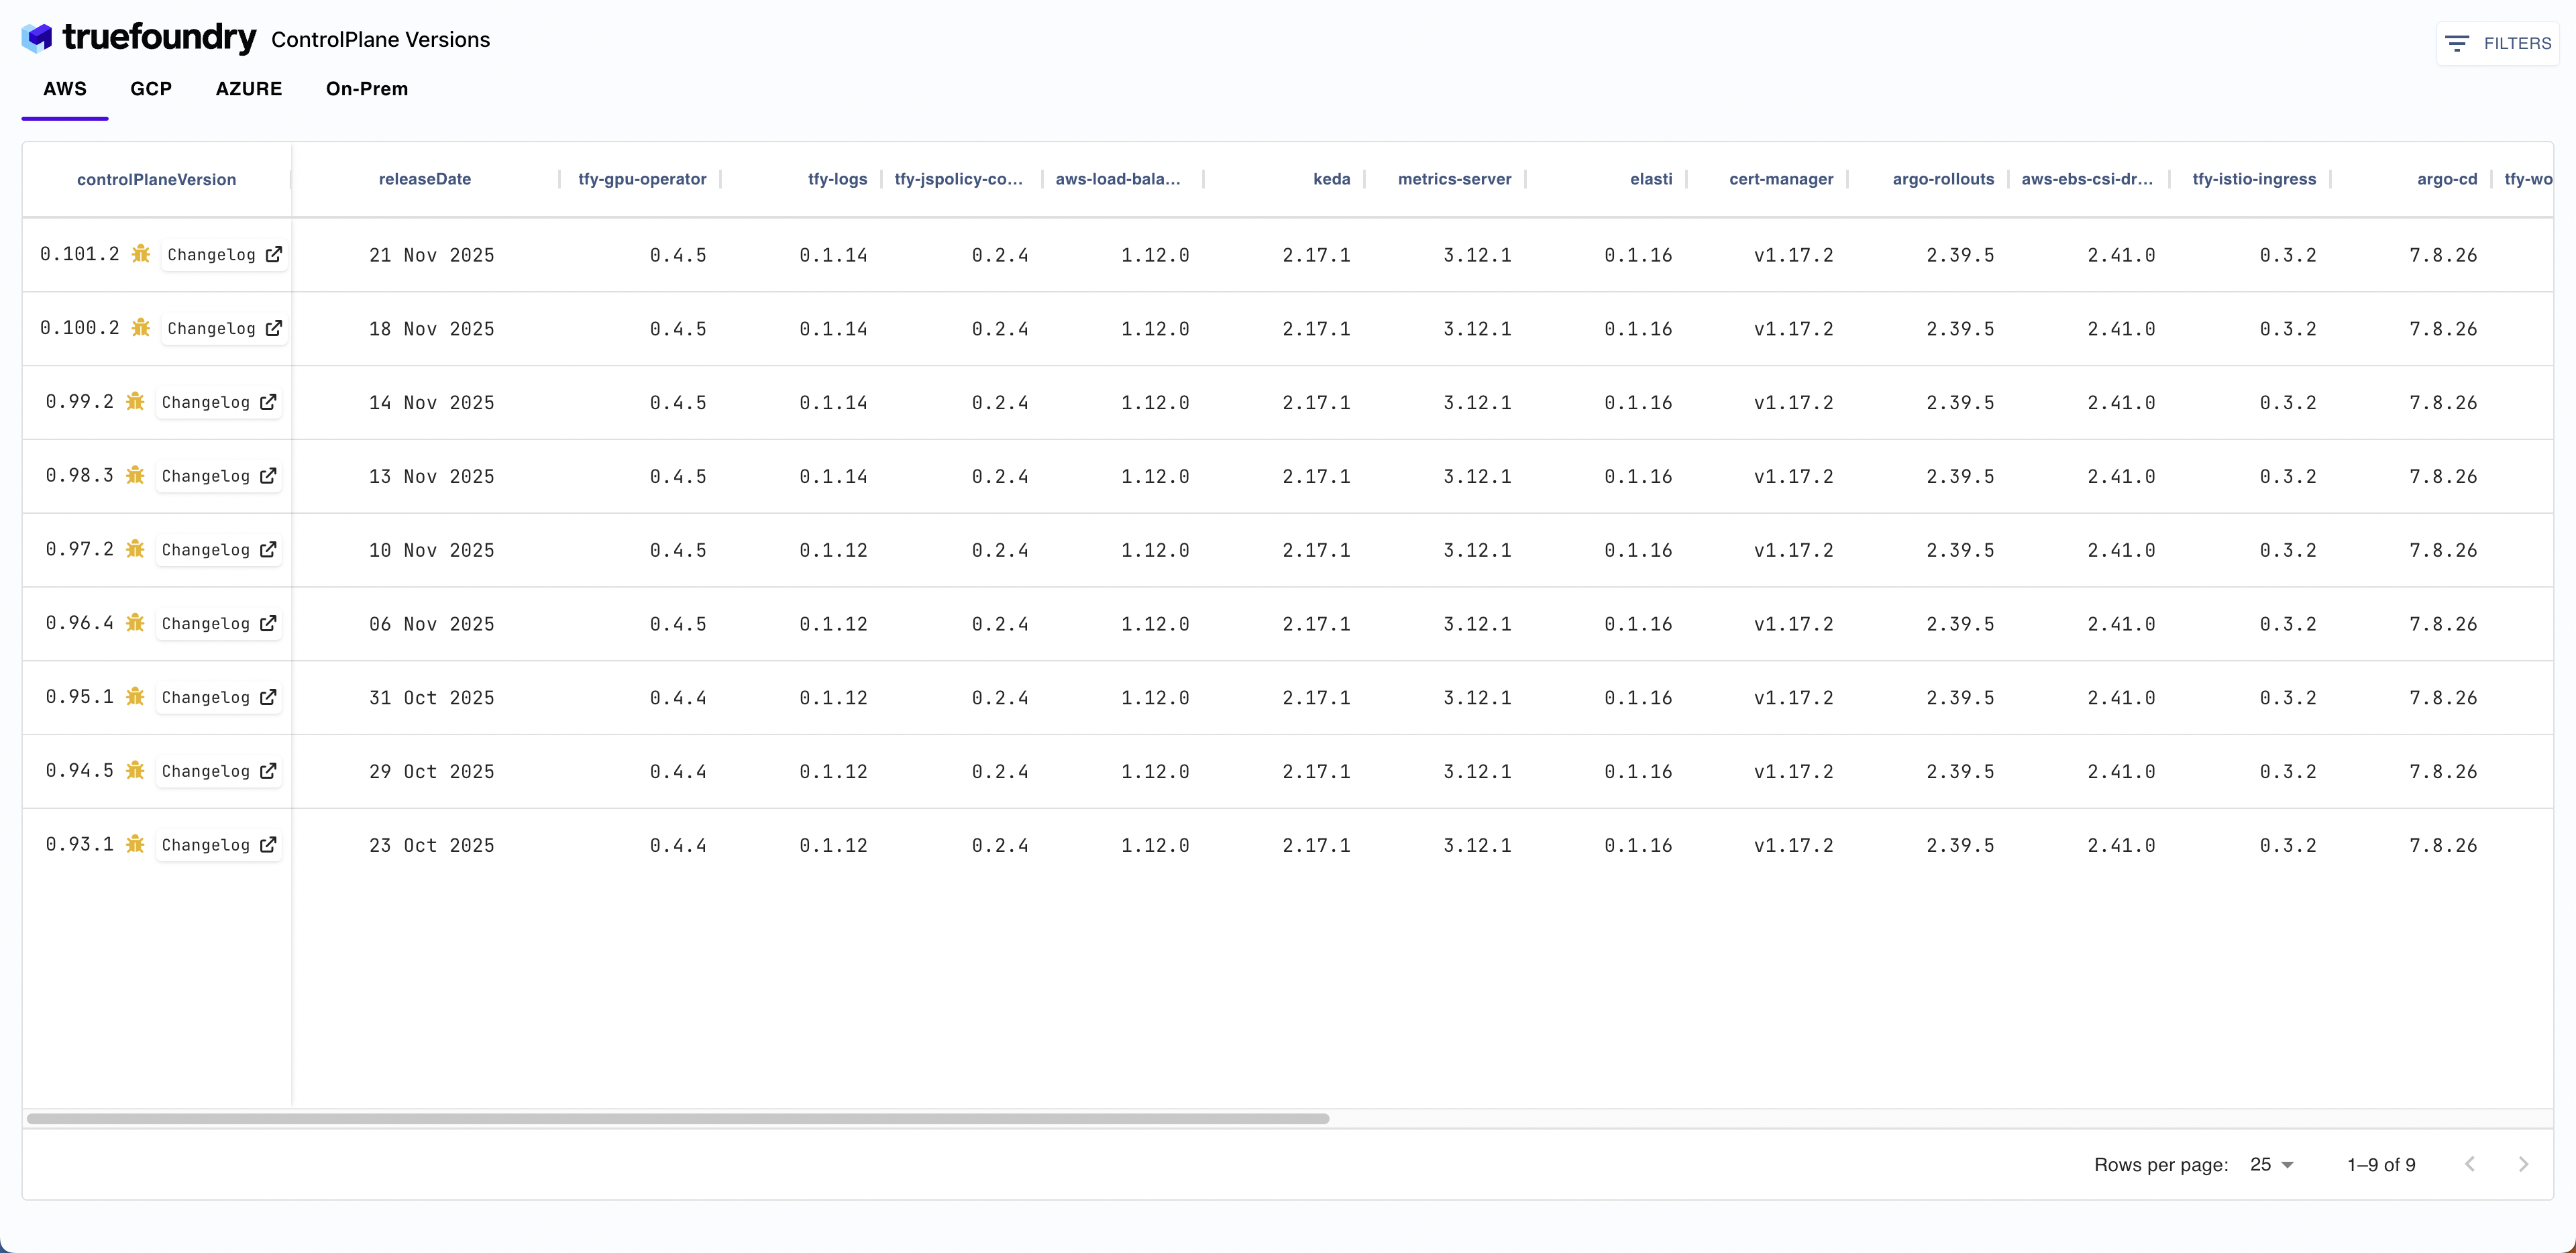2576x1253 pixels.
Task: Open the Rows per page dropdown
Action: [2272, 1164]
